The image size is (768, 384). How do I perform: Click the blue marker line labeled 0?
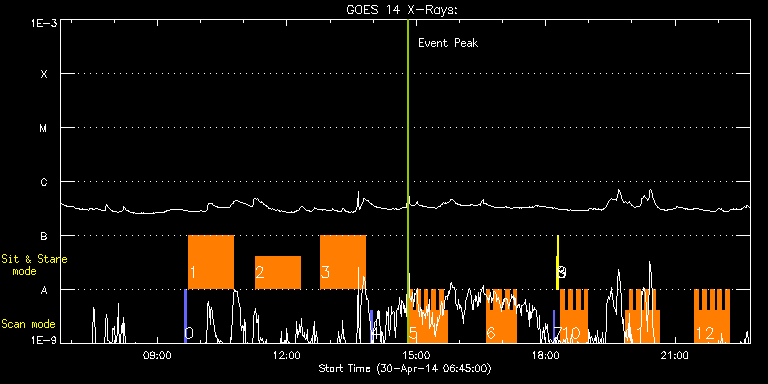pos(186,316)
